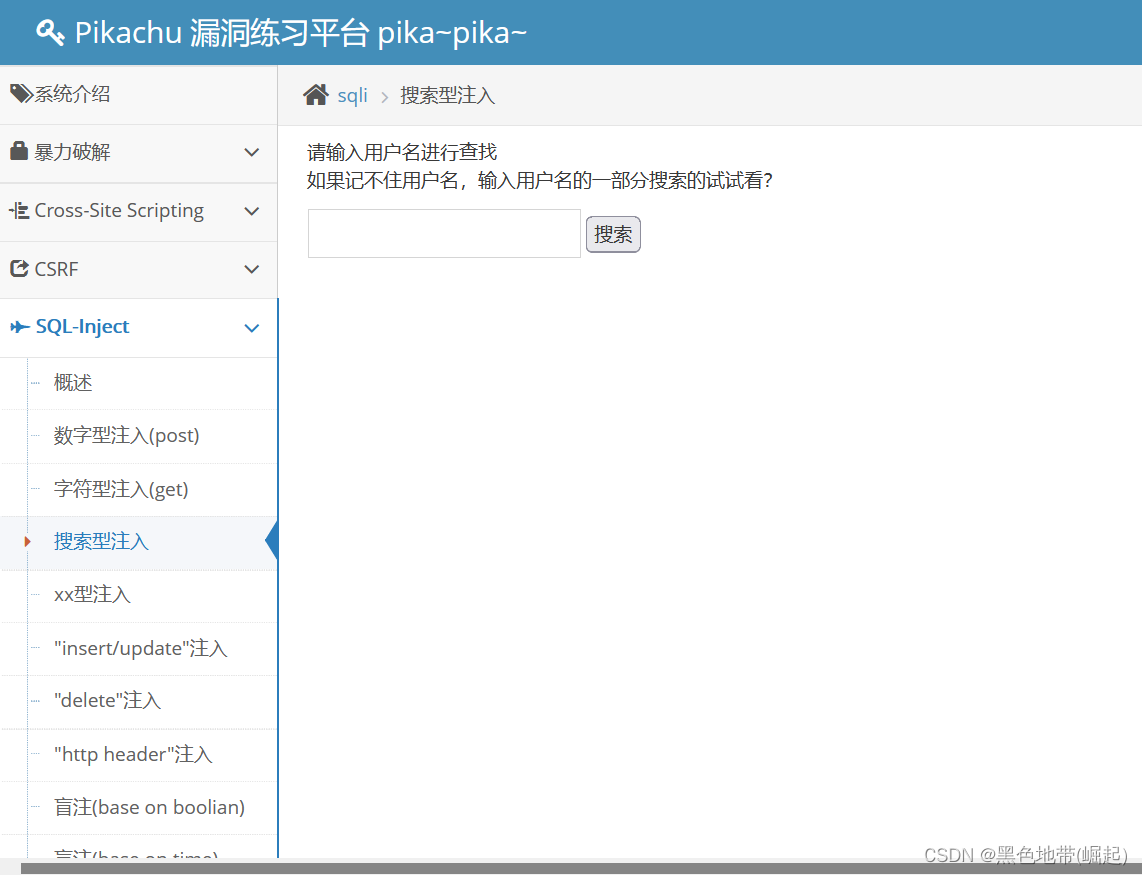Image resolution: width=1142 pixels, height=875 pixels.
Task: Focus the username search input field
Action: pos(444,233)
